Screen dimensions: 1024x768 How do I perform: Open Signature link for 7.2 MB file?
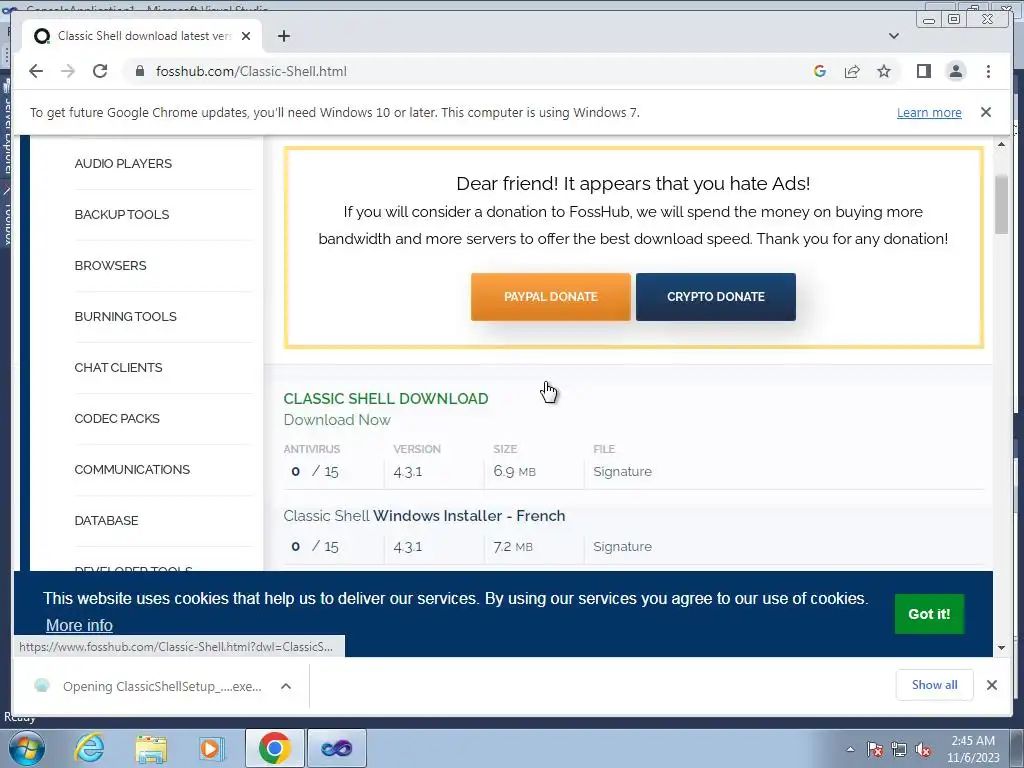[622, 547]
